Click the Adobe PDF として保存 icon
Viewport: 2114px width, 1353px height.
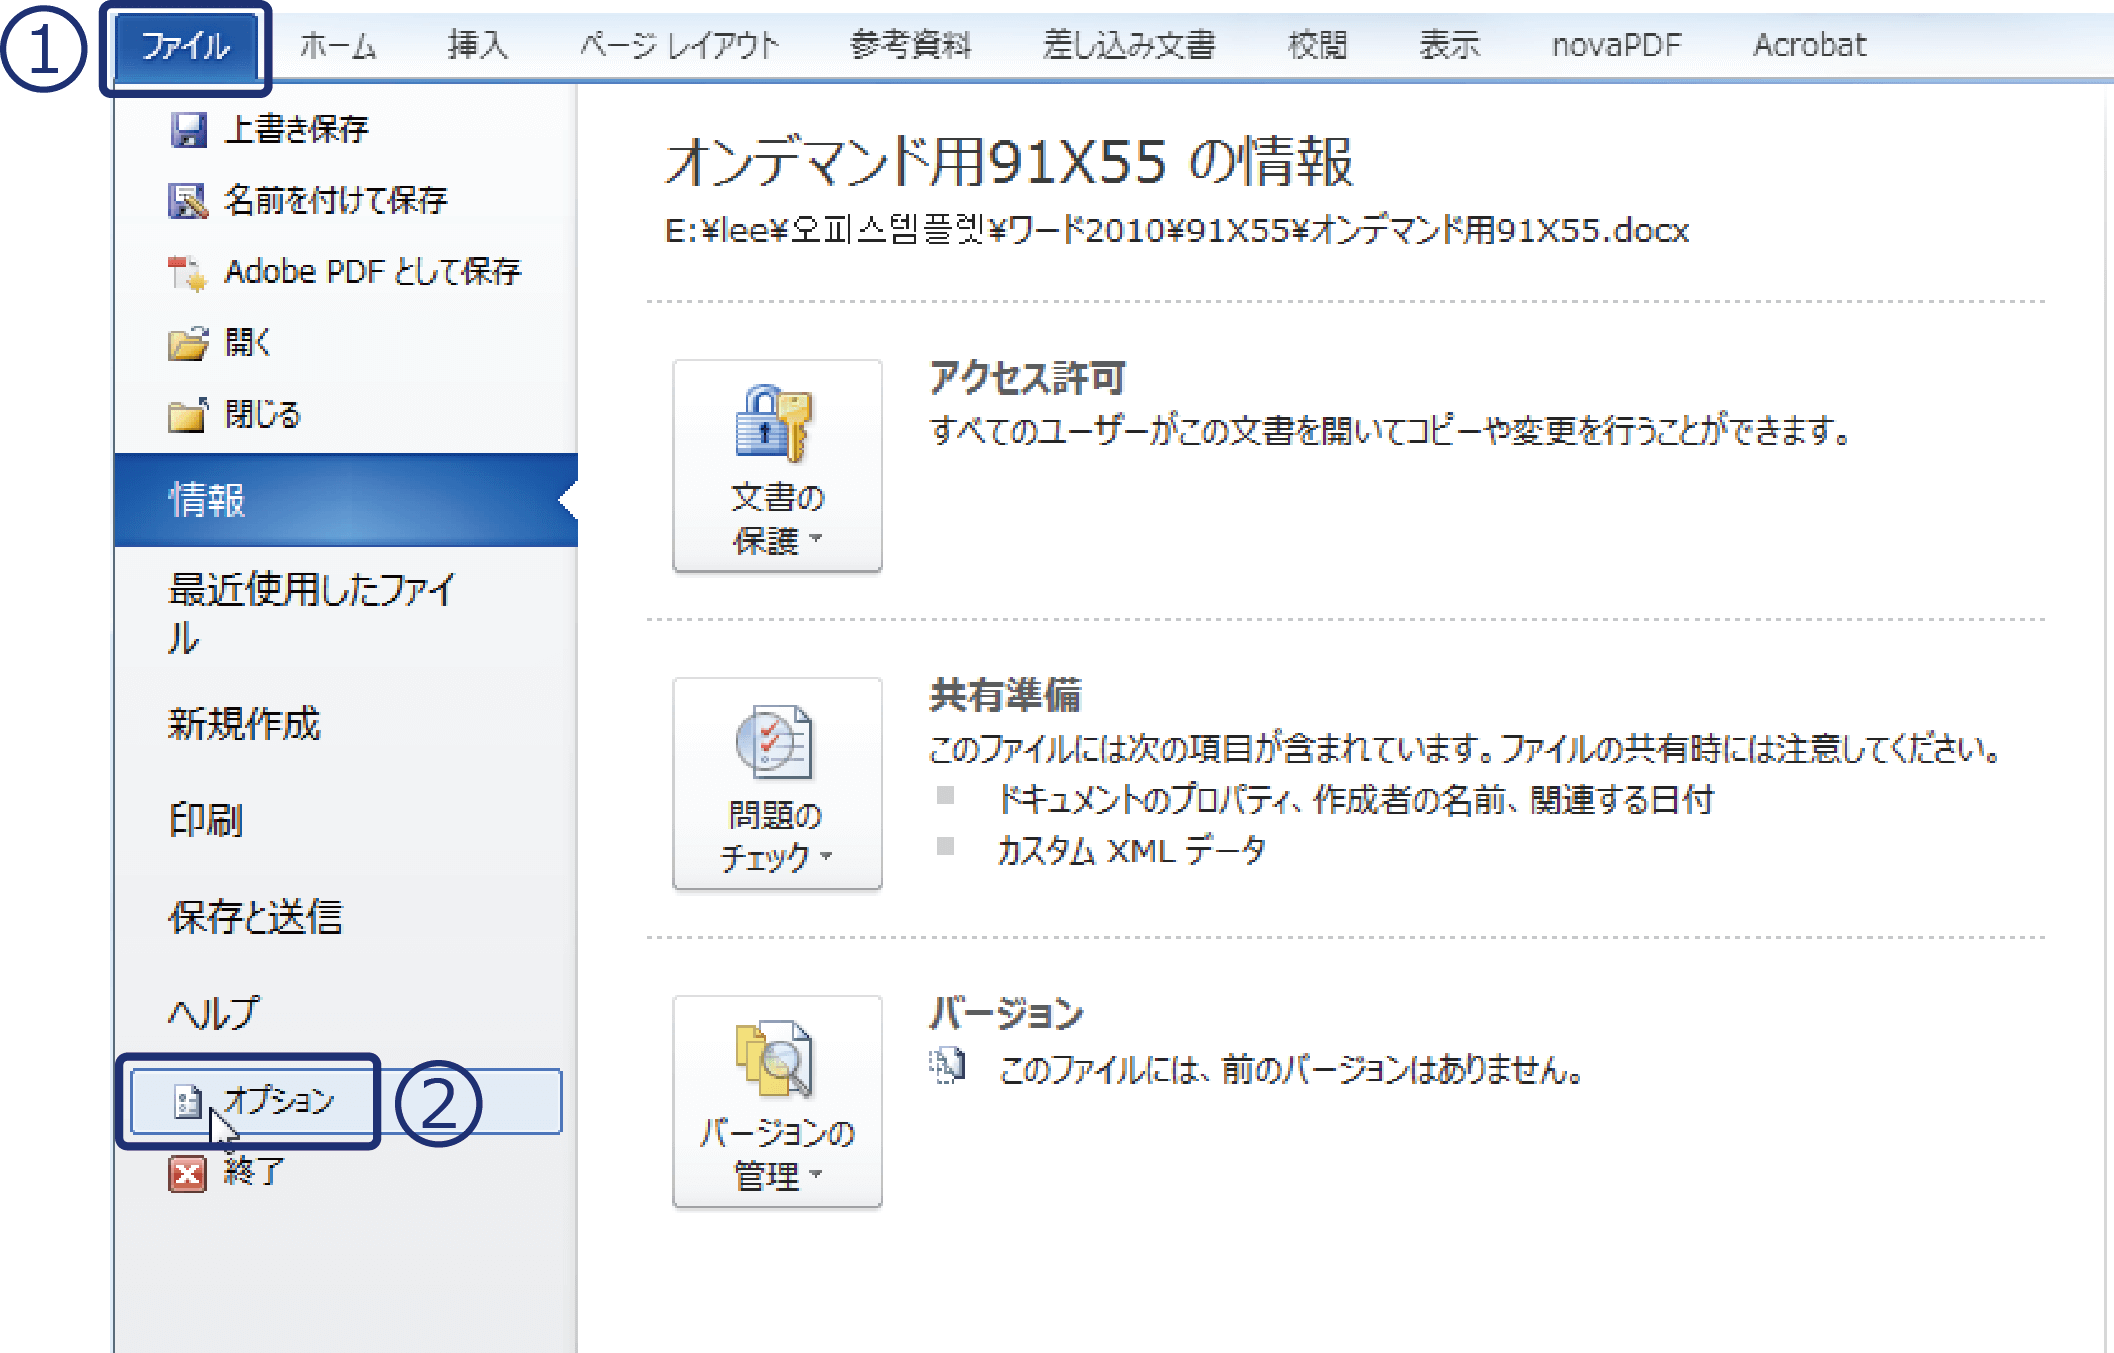click(x=187, y=272)
